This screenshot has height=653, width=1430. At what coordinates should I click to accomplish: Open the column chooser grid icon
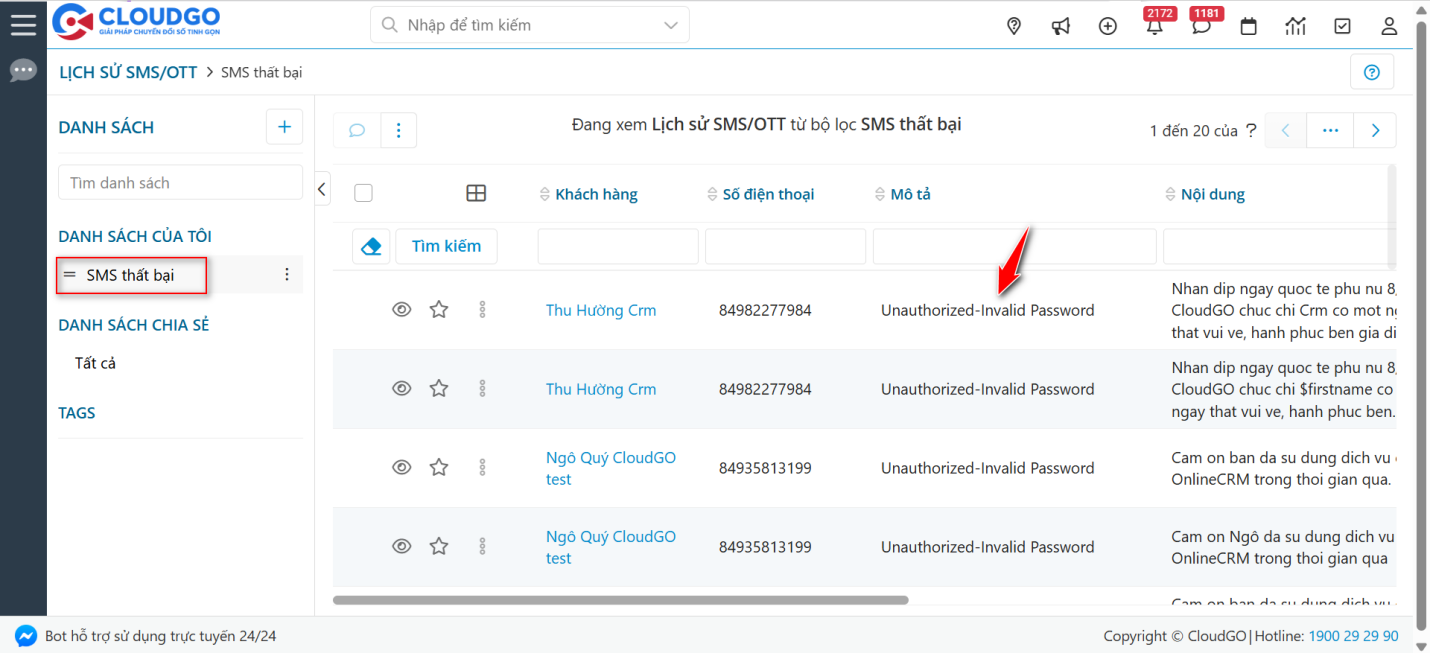(x=476, y=192)
